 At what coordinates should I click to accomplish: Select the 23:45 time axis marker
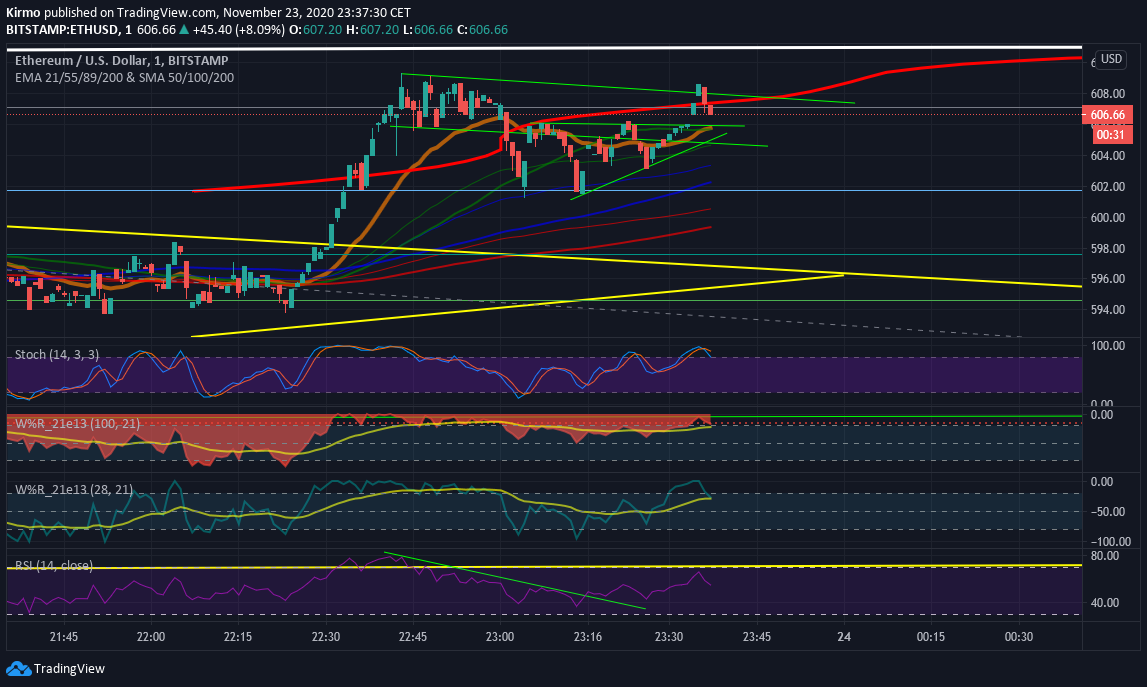tap(756, 637)
